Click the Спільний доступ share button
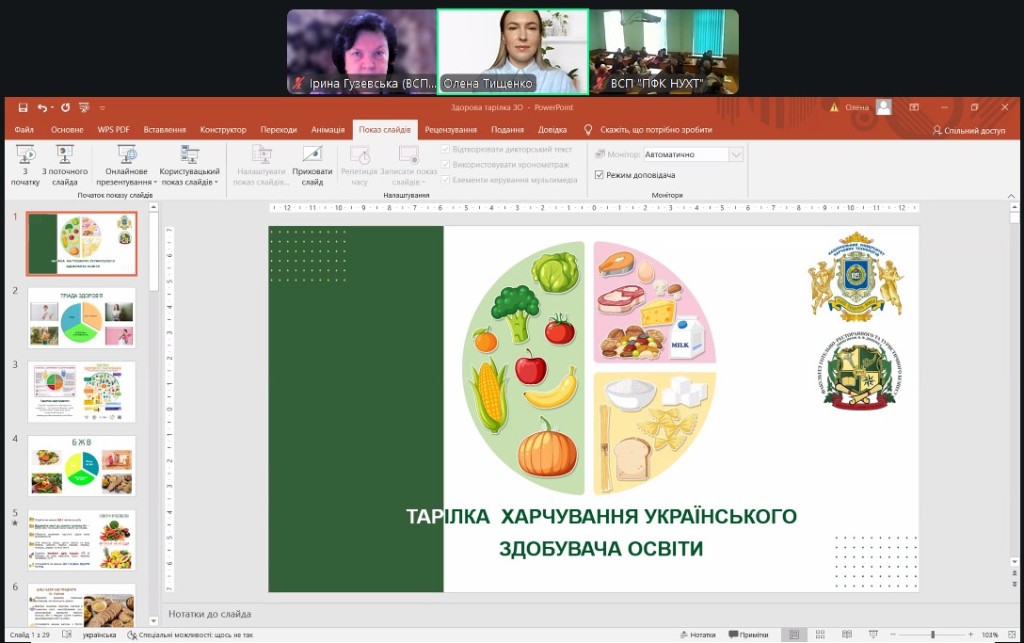Viewport: 1024px width, 643px height. pos(968,130)
